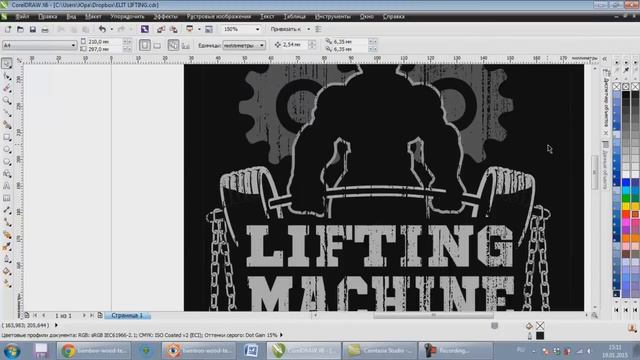The width and height of the screenshot is (640, 360).
Task: Go to the next page arrow
Action: pyautogui.click(x=84, y=316)
